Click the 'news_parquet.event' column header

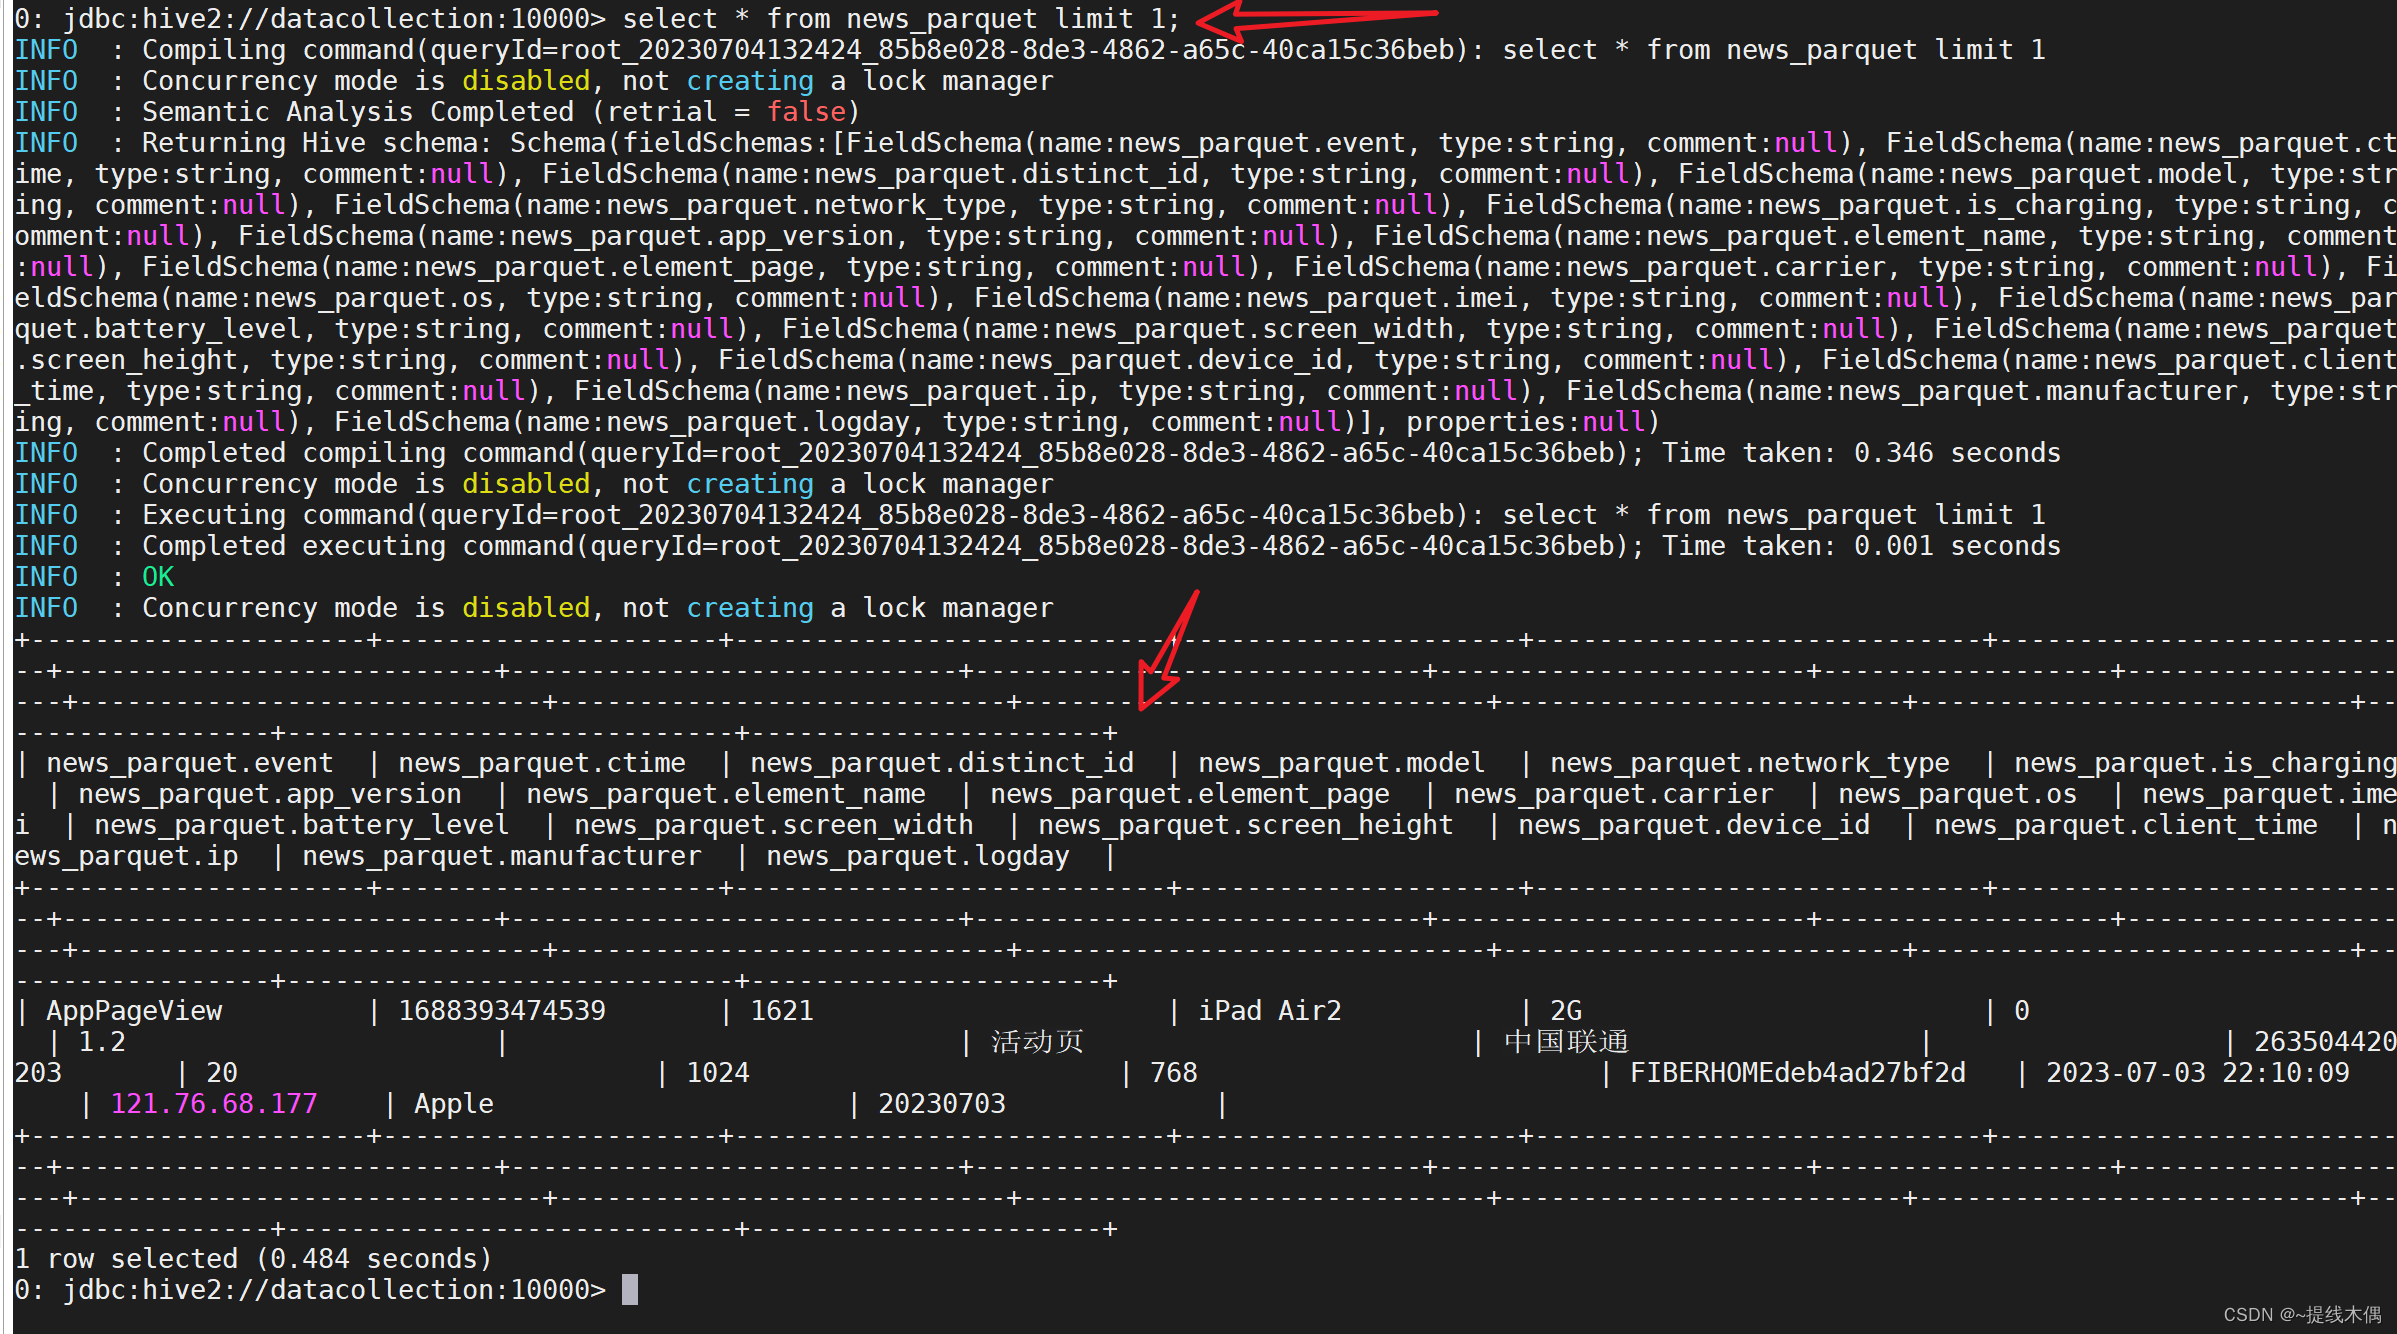tap(189, 763)
